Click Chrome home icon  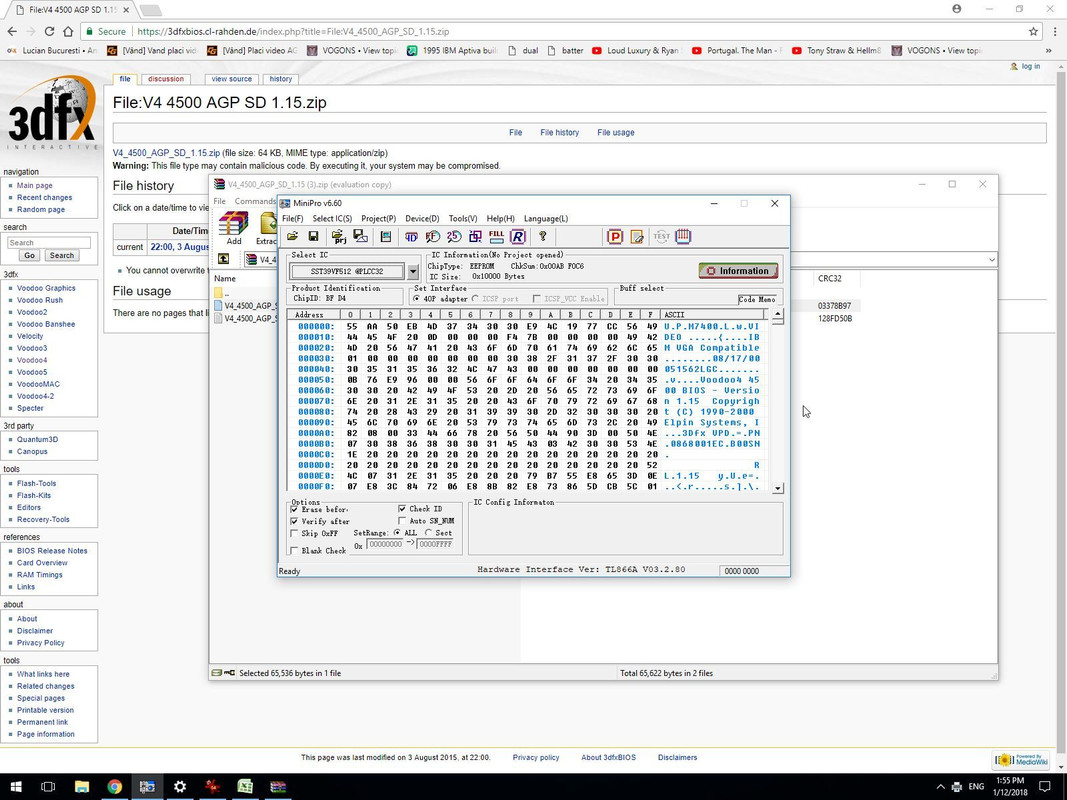coord(68,31)
